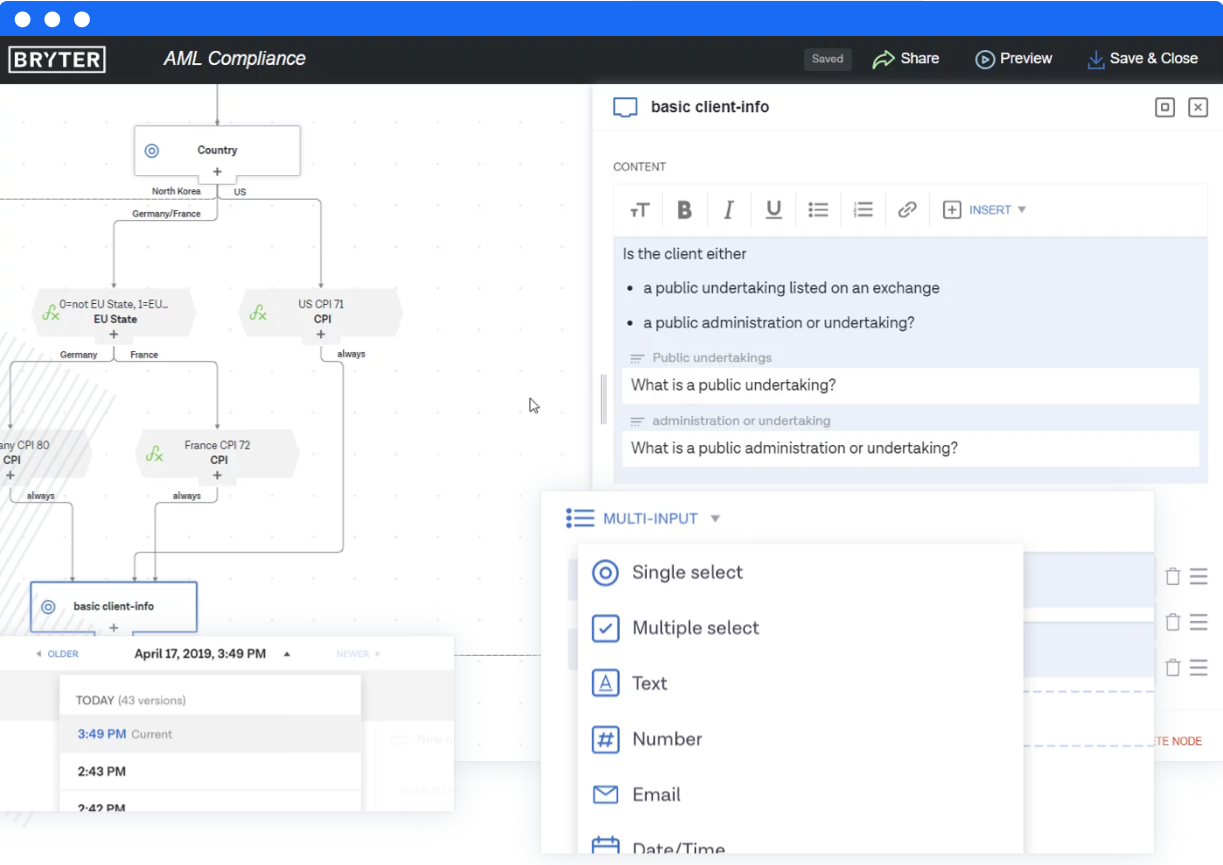Insert a bulleted list

tap(818, 210)
